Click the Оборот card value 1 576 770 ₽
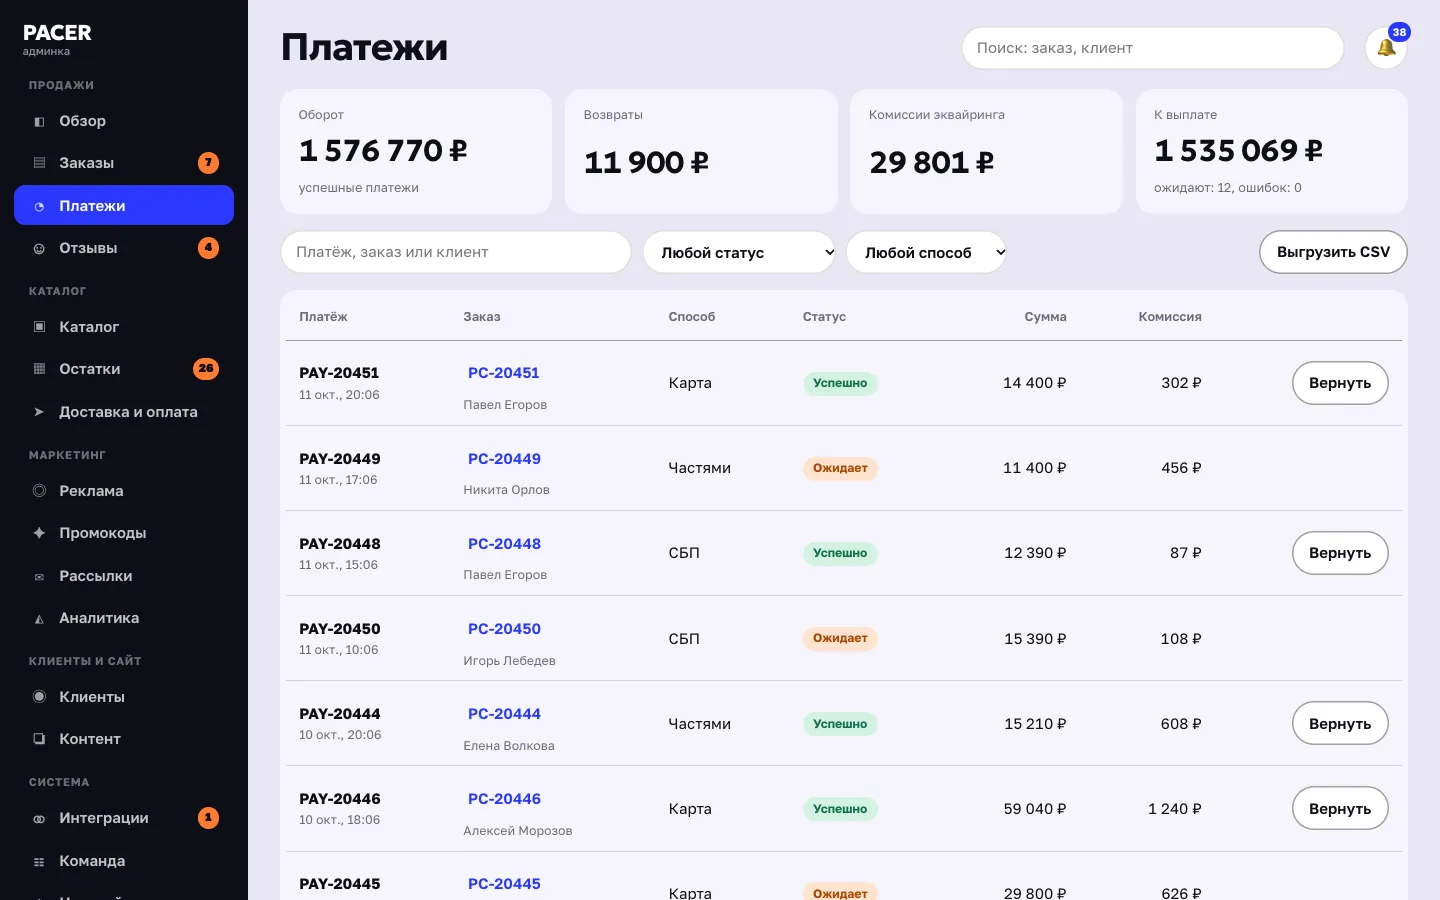Viewport: 1440px width, 900px height. (x=383, y=150)
